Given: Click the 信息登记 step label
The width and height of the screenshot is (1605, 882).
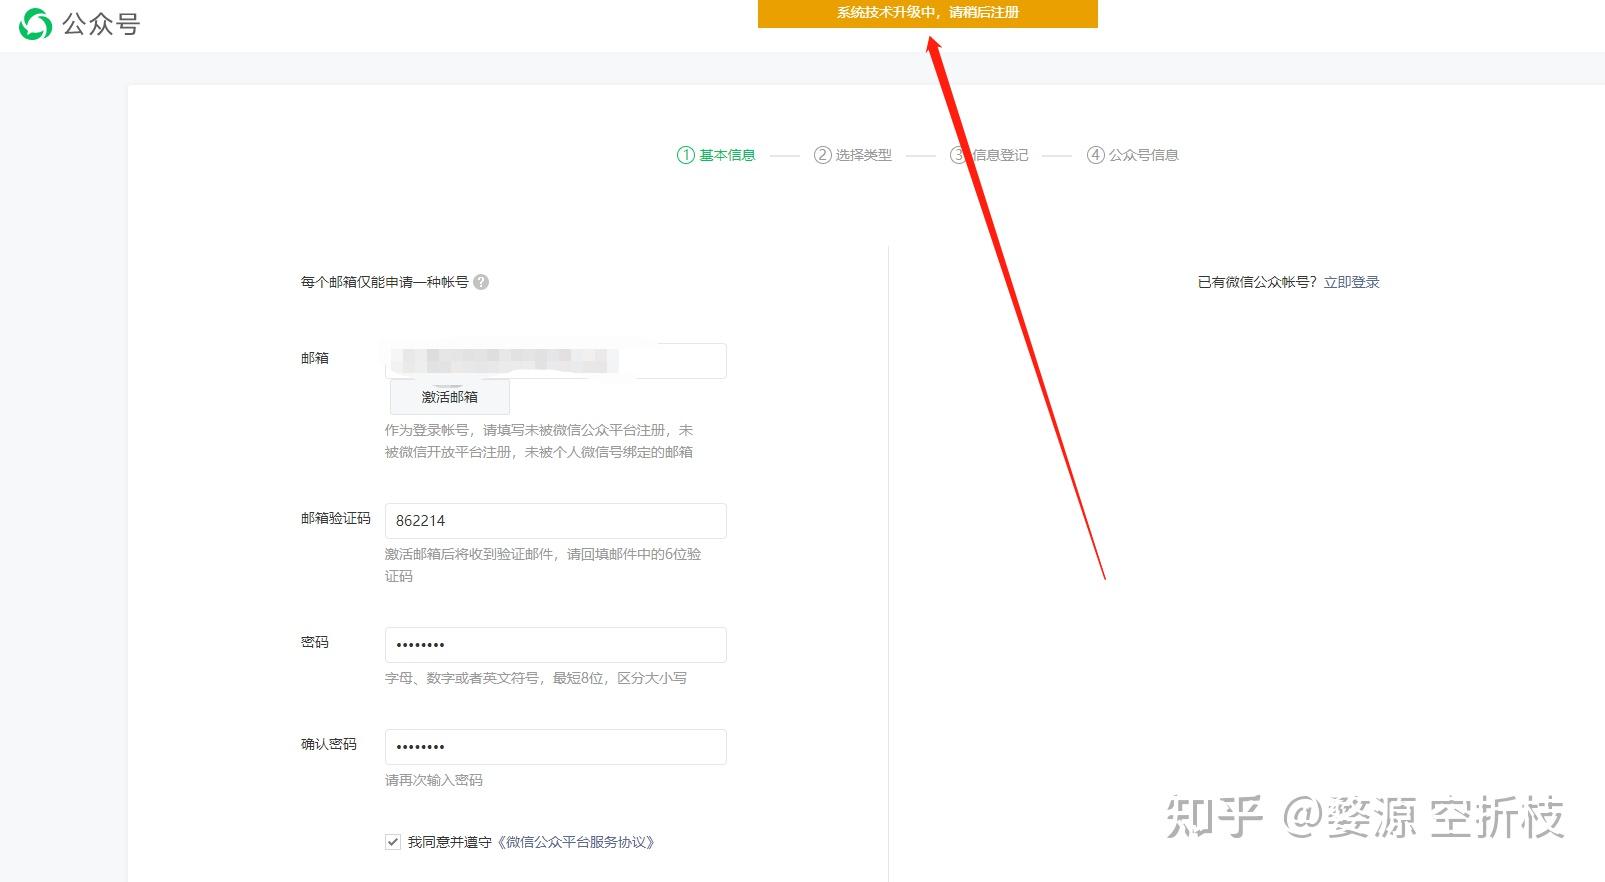Looking at the screenshot, I should pyautogui.click(x=1001, y=155).
